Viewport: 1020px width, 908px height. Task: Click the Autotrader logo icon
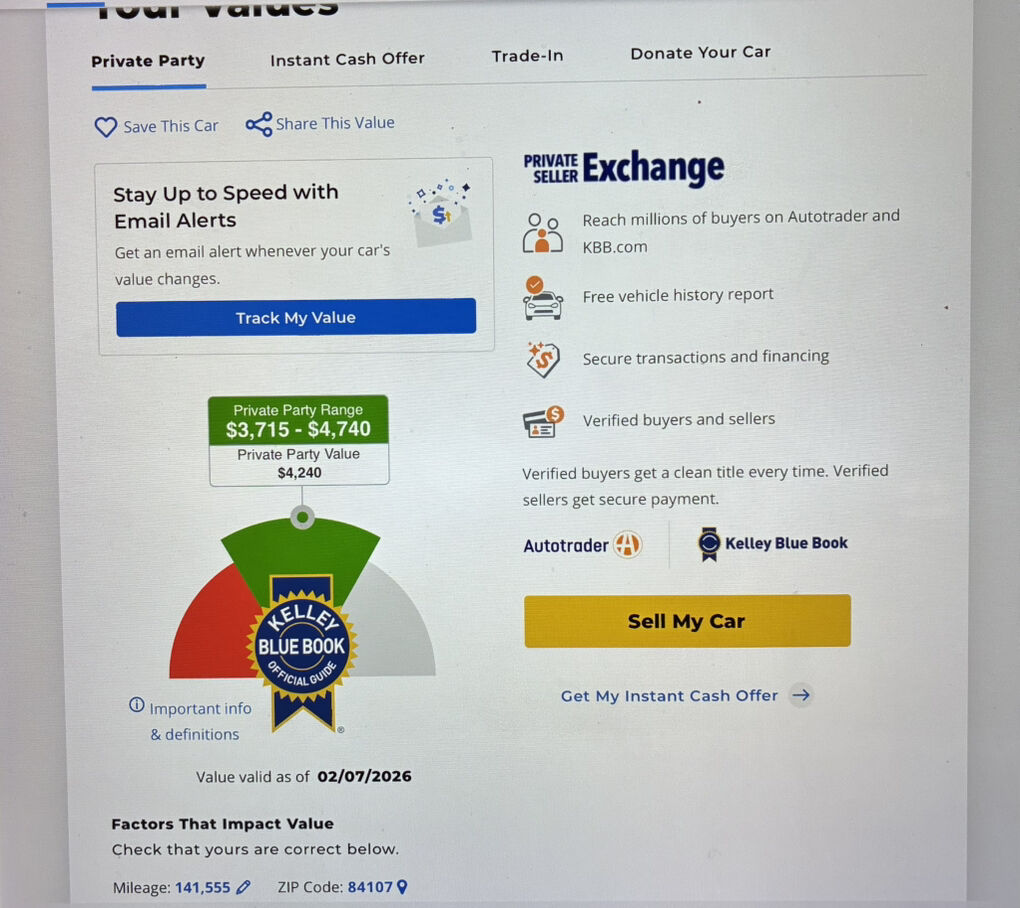628,544
